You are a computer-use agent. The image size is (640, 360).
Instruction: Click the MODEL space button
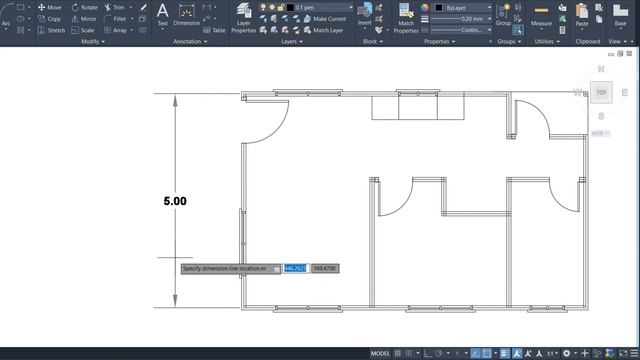coord(380,353)
